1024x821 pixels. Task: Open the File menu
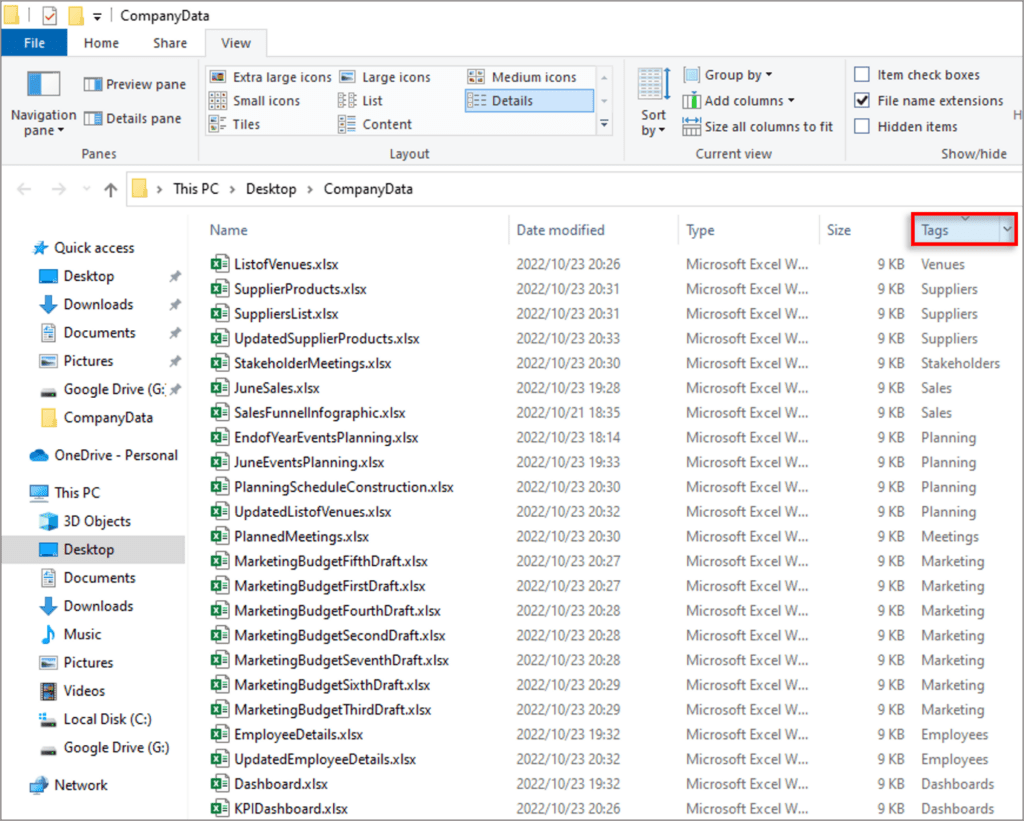[x=34, y=43]
